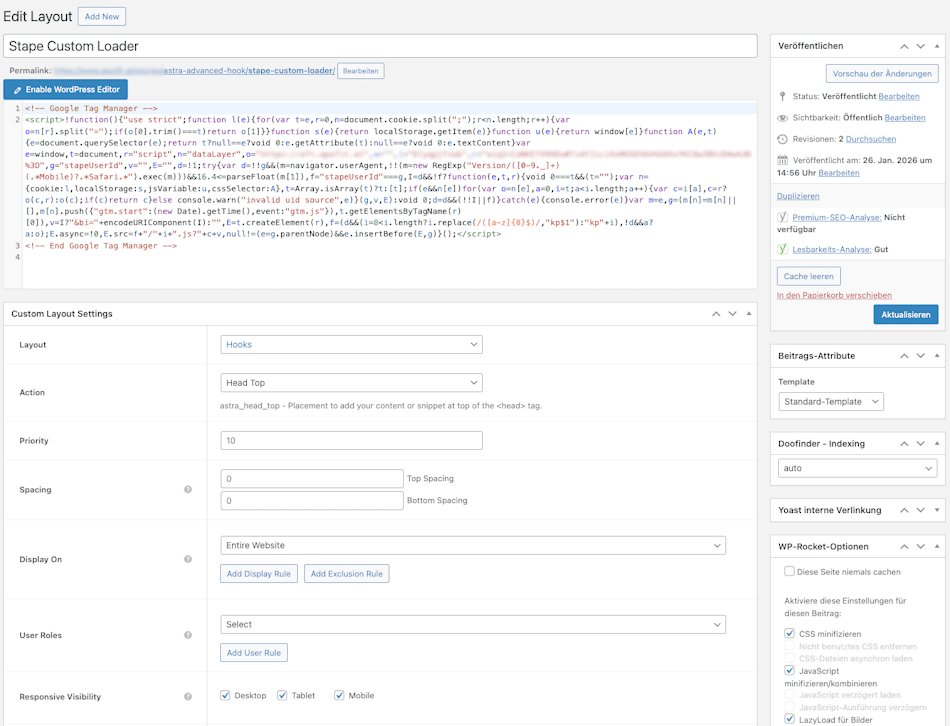This screenshot has height=726, width=950.
Task: Open the Layout Hooks dropdown
Action: (x=351, y=345)
